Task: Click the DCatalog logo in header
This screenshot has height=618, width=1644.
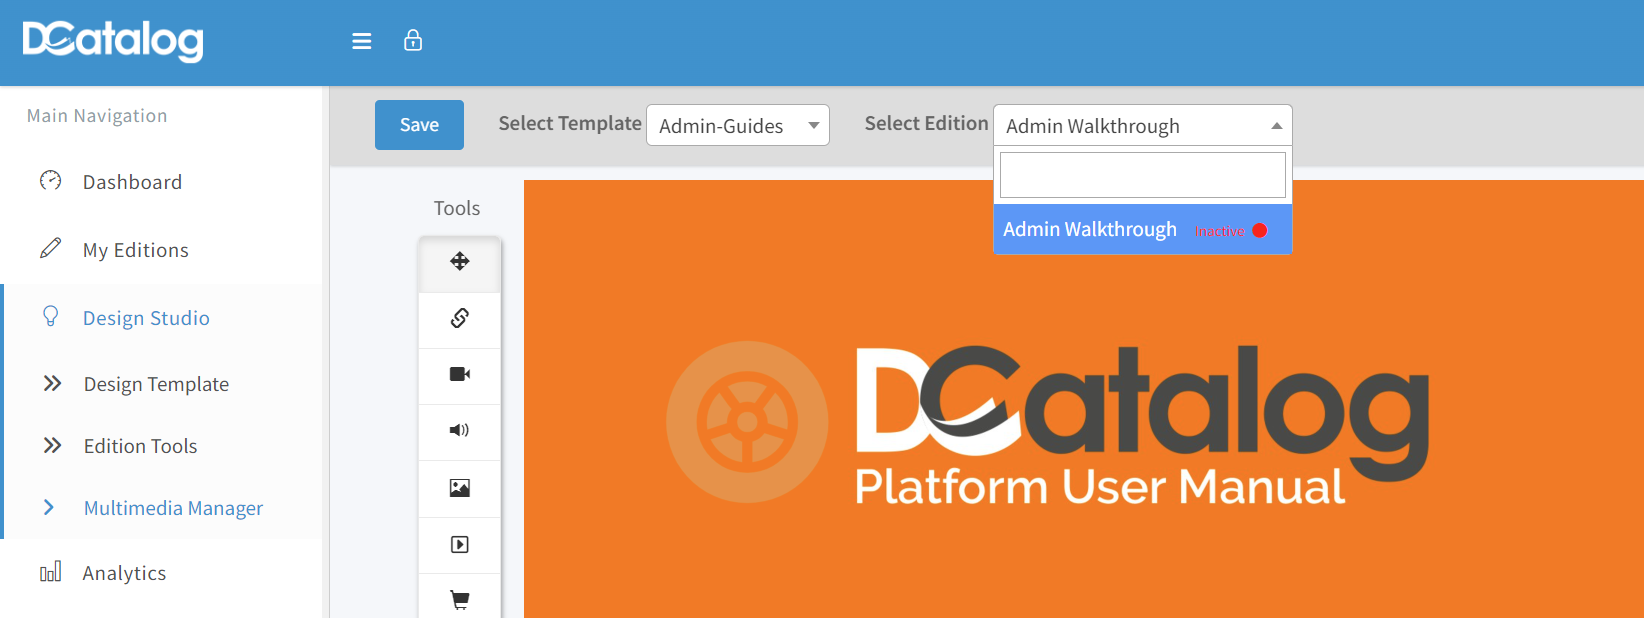Action: click(x=113, y=41)
